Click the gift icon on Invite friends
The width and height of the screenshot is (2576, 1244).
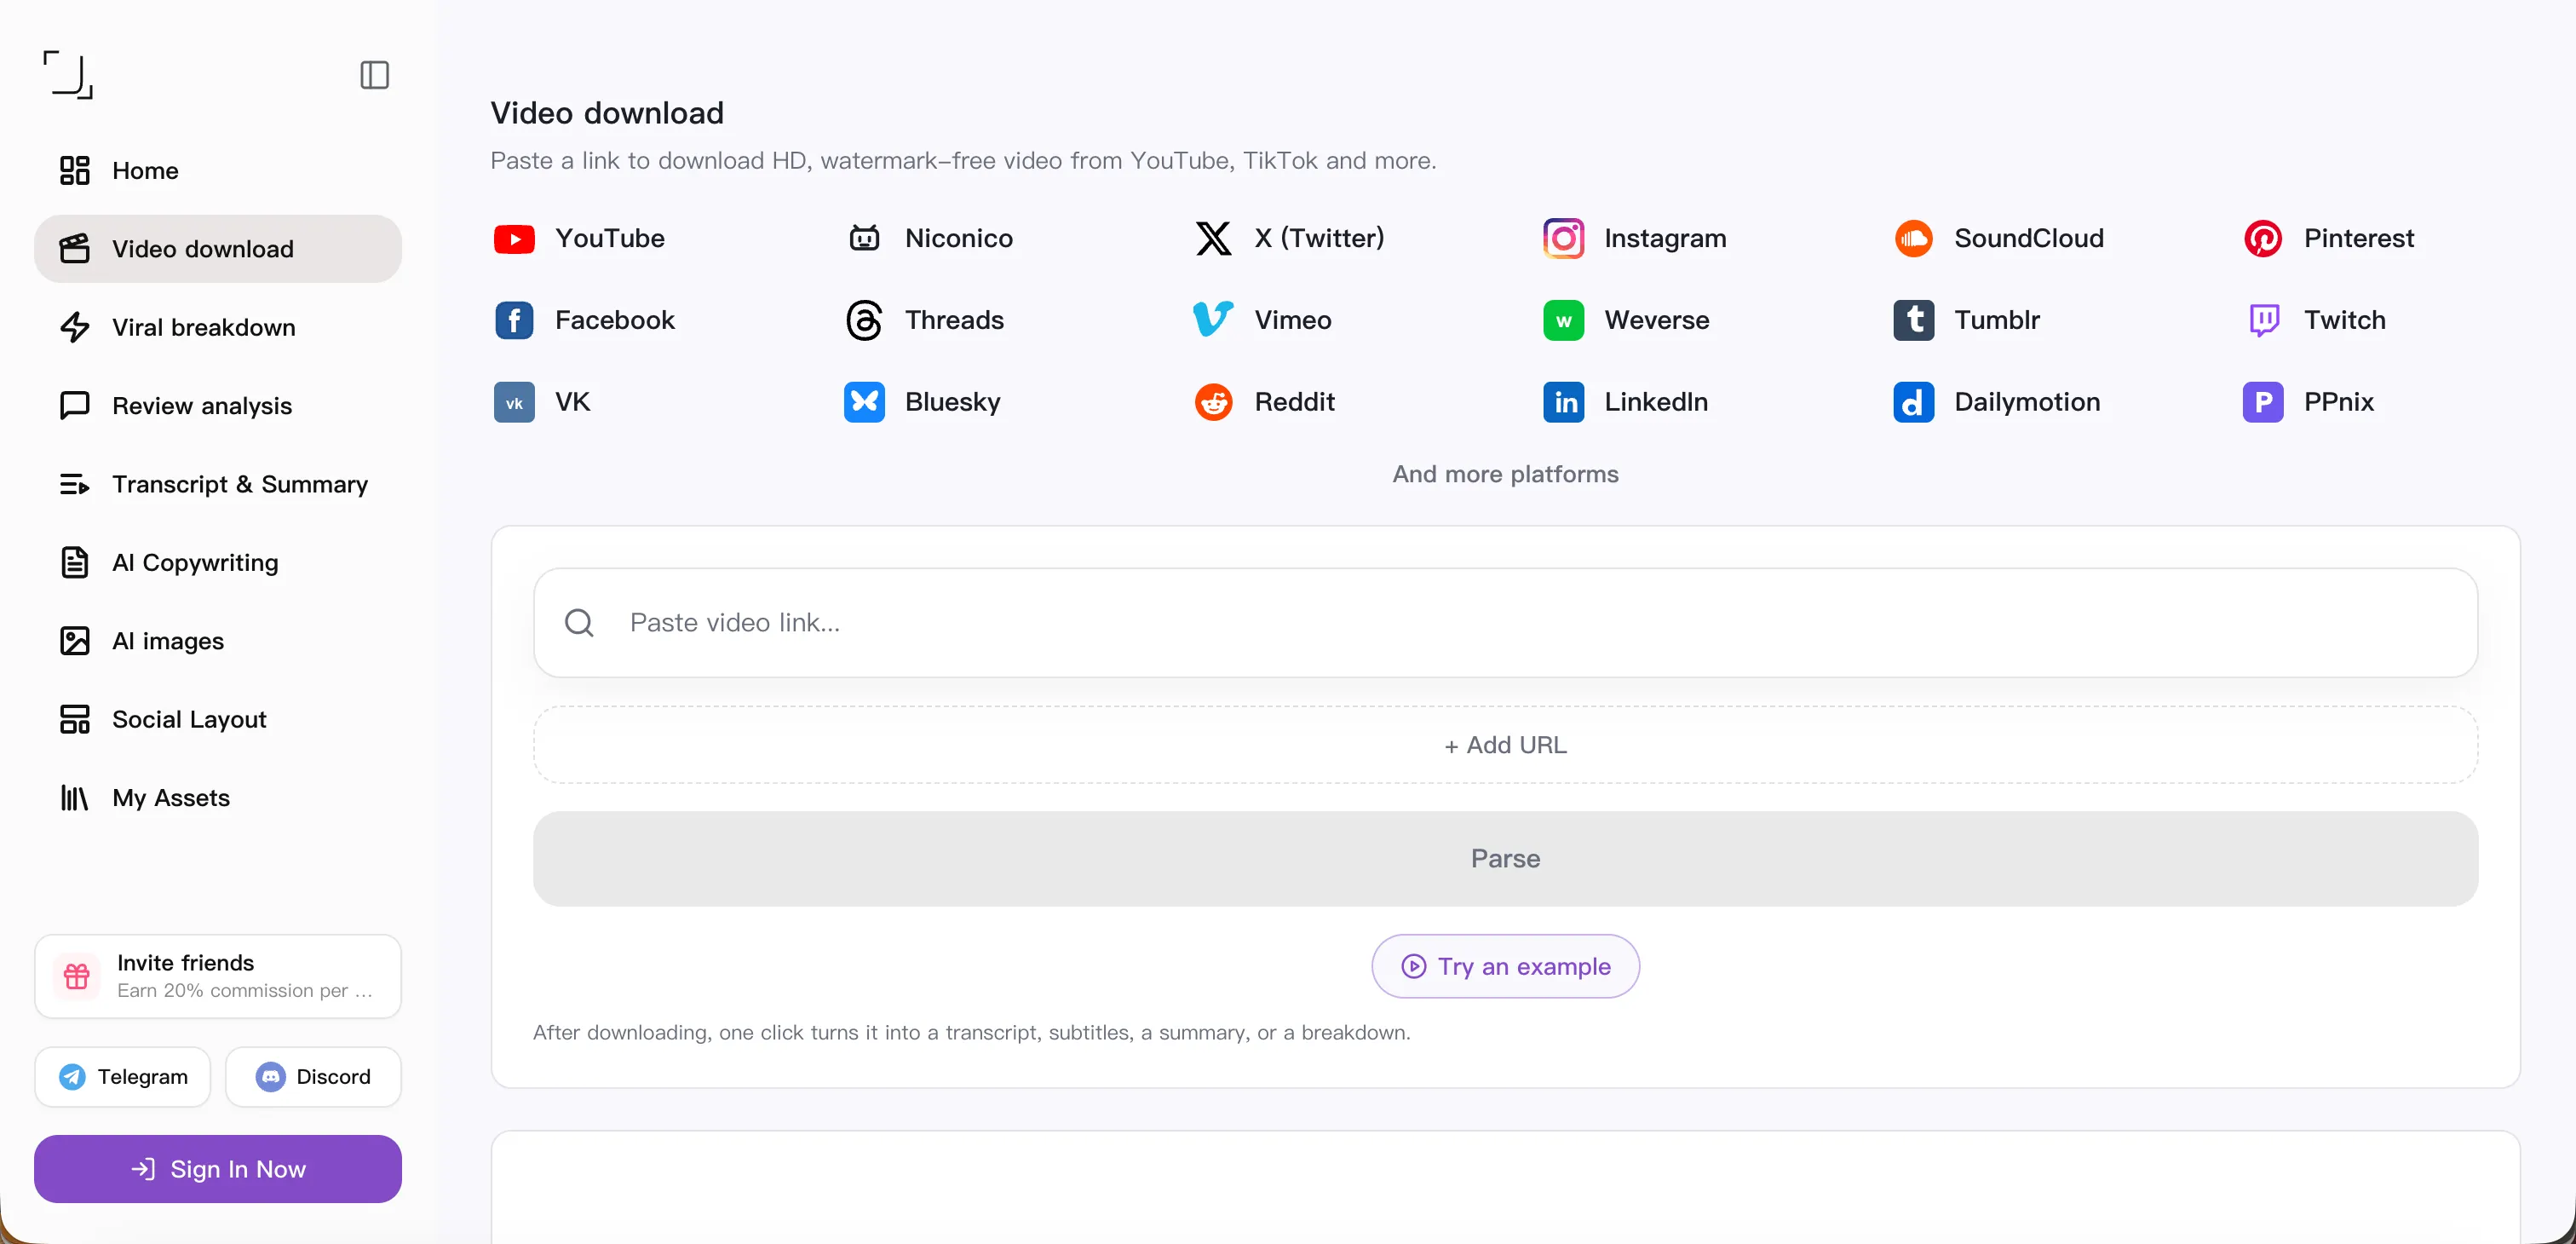(77, 976)
